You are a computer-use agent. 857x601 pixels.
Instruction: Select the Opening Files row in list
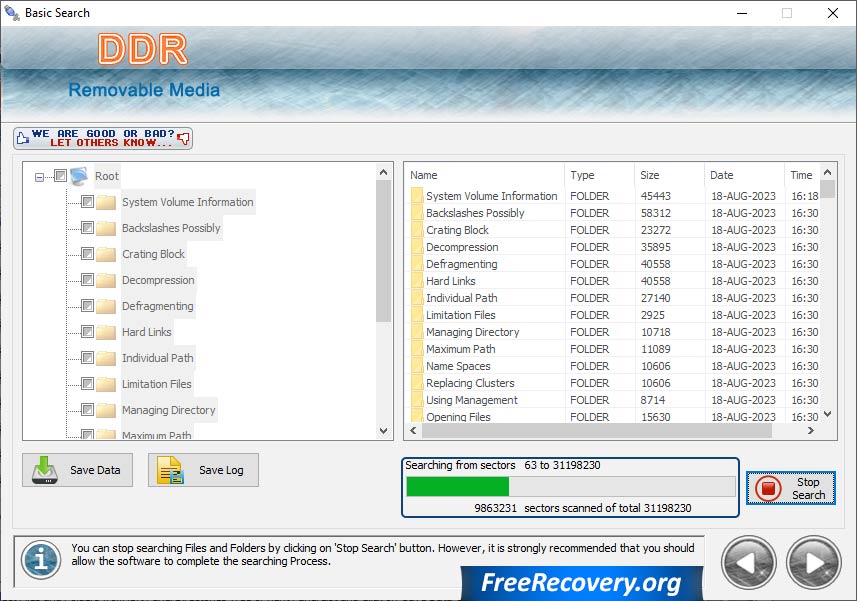tap(613, 417)
